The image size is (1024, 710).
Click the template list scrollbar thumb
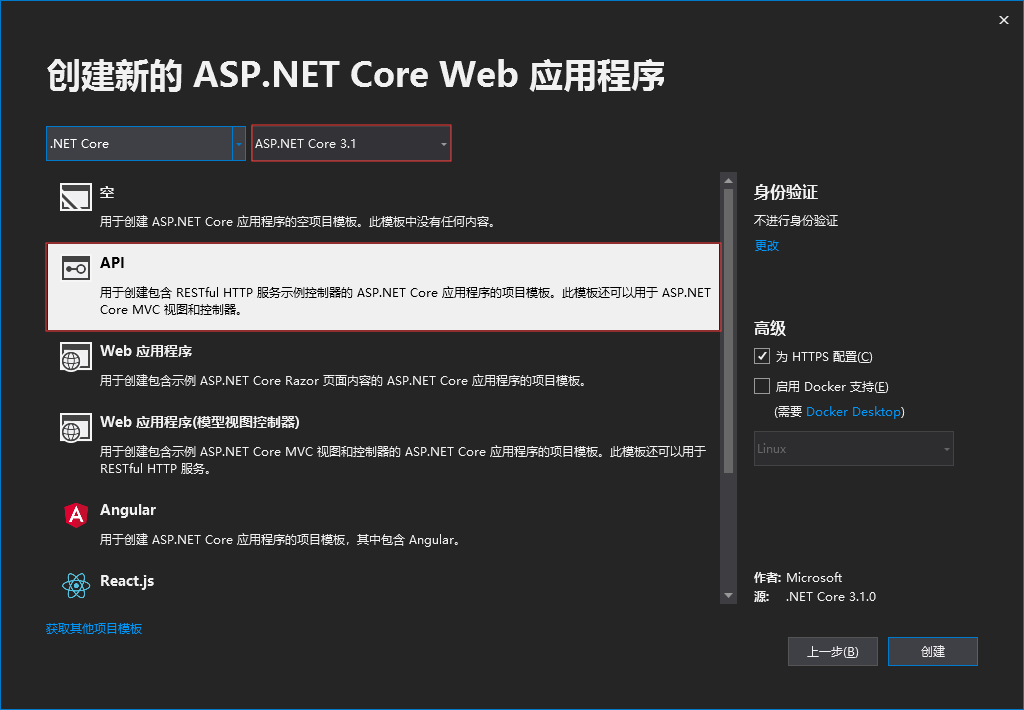click(x=728, y=331)
